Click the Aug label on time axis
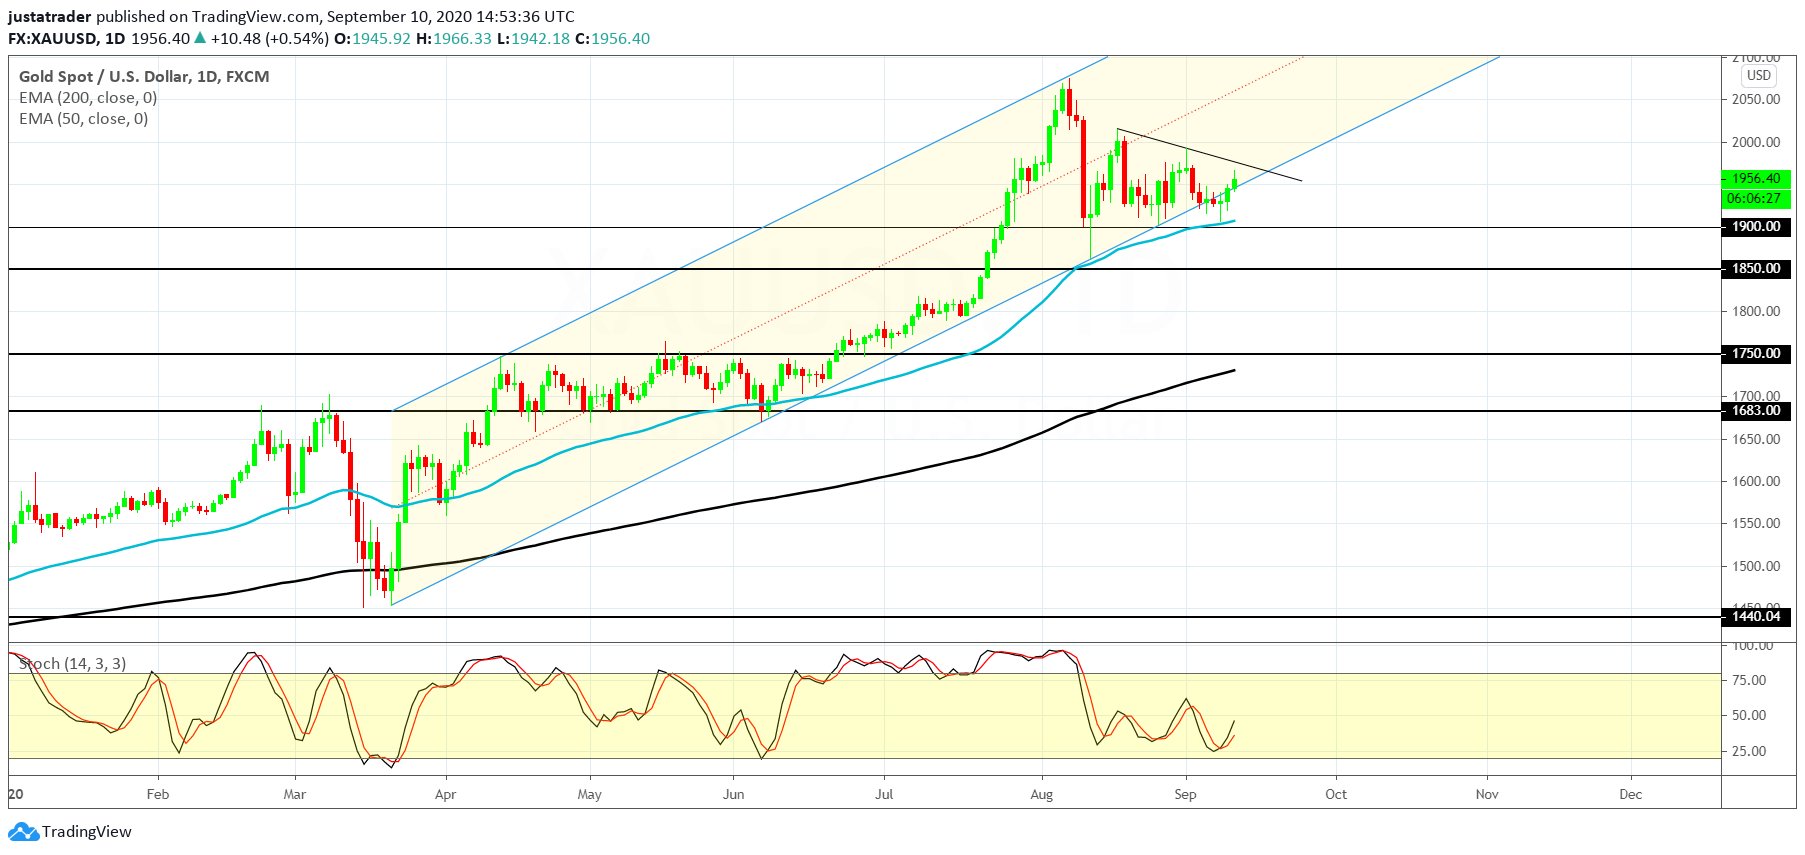 point(1042,795)
